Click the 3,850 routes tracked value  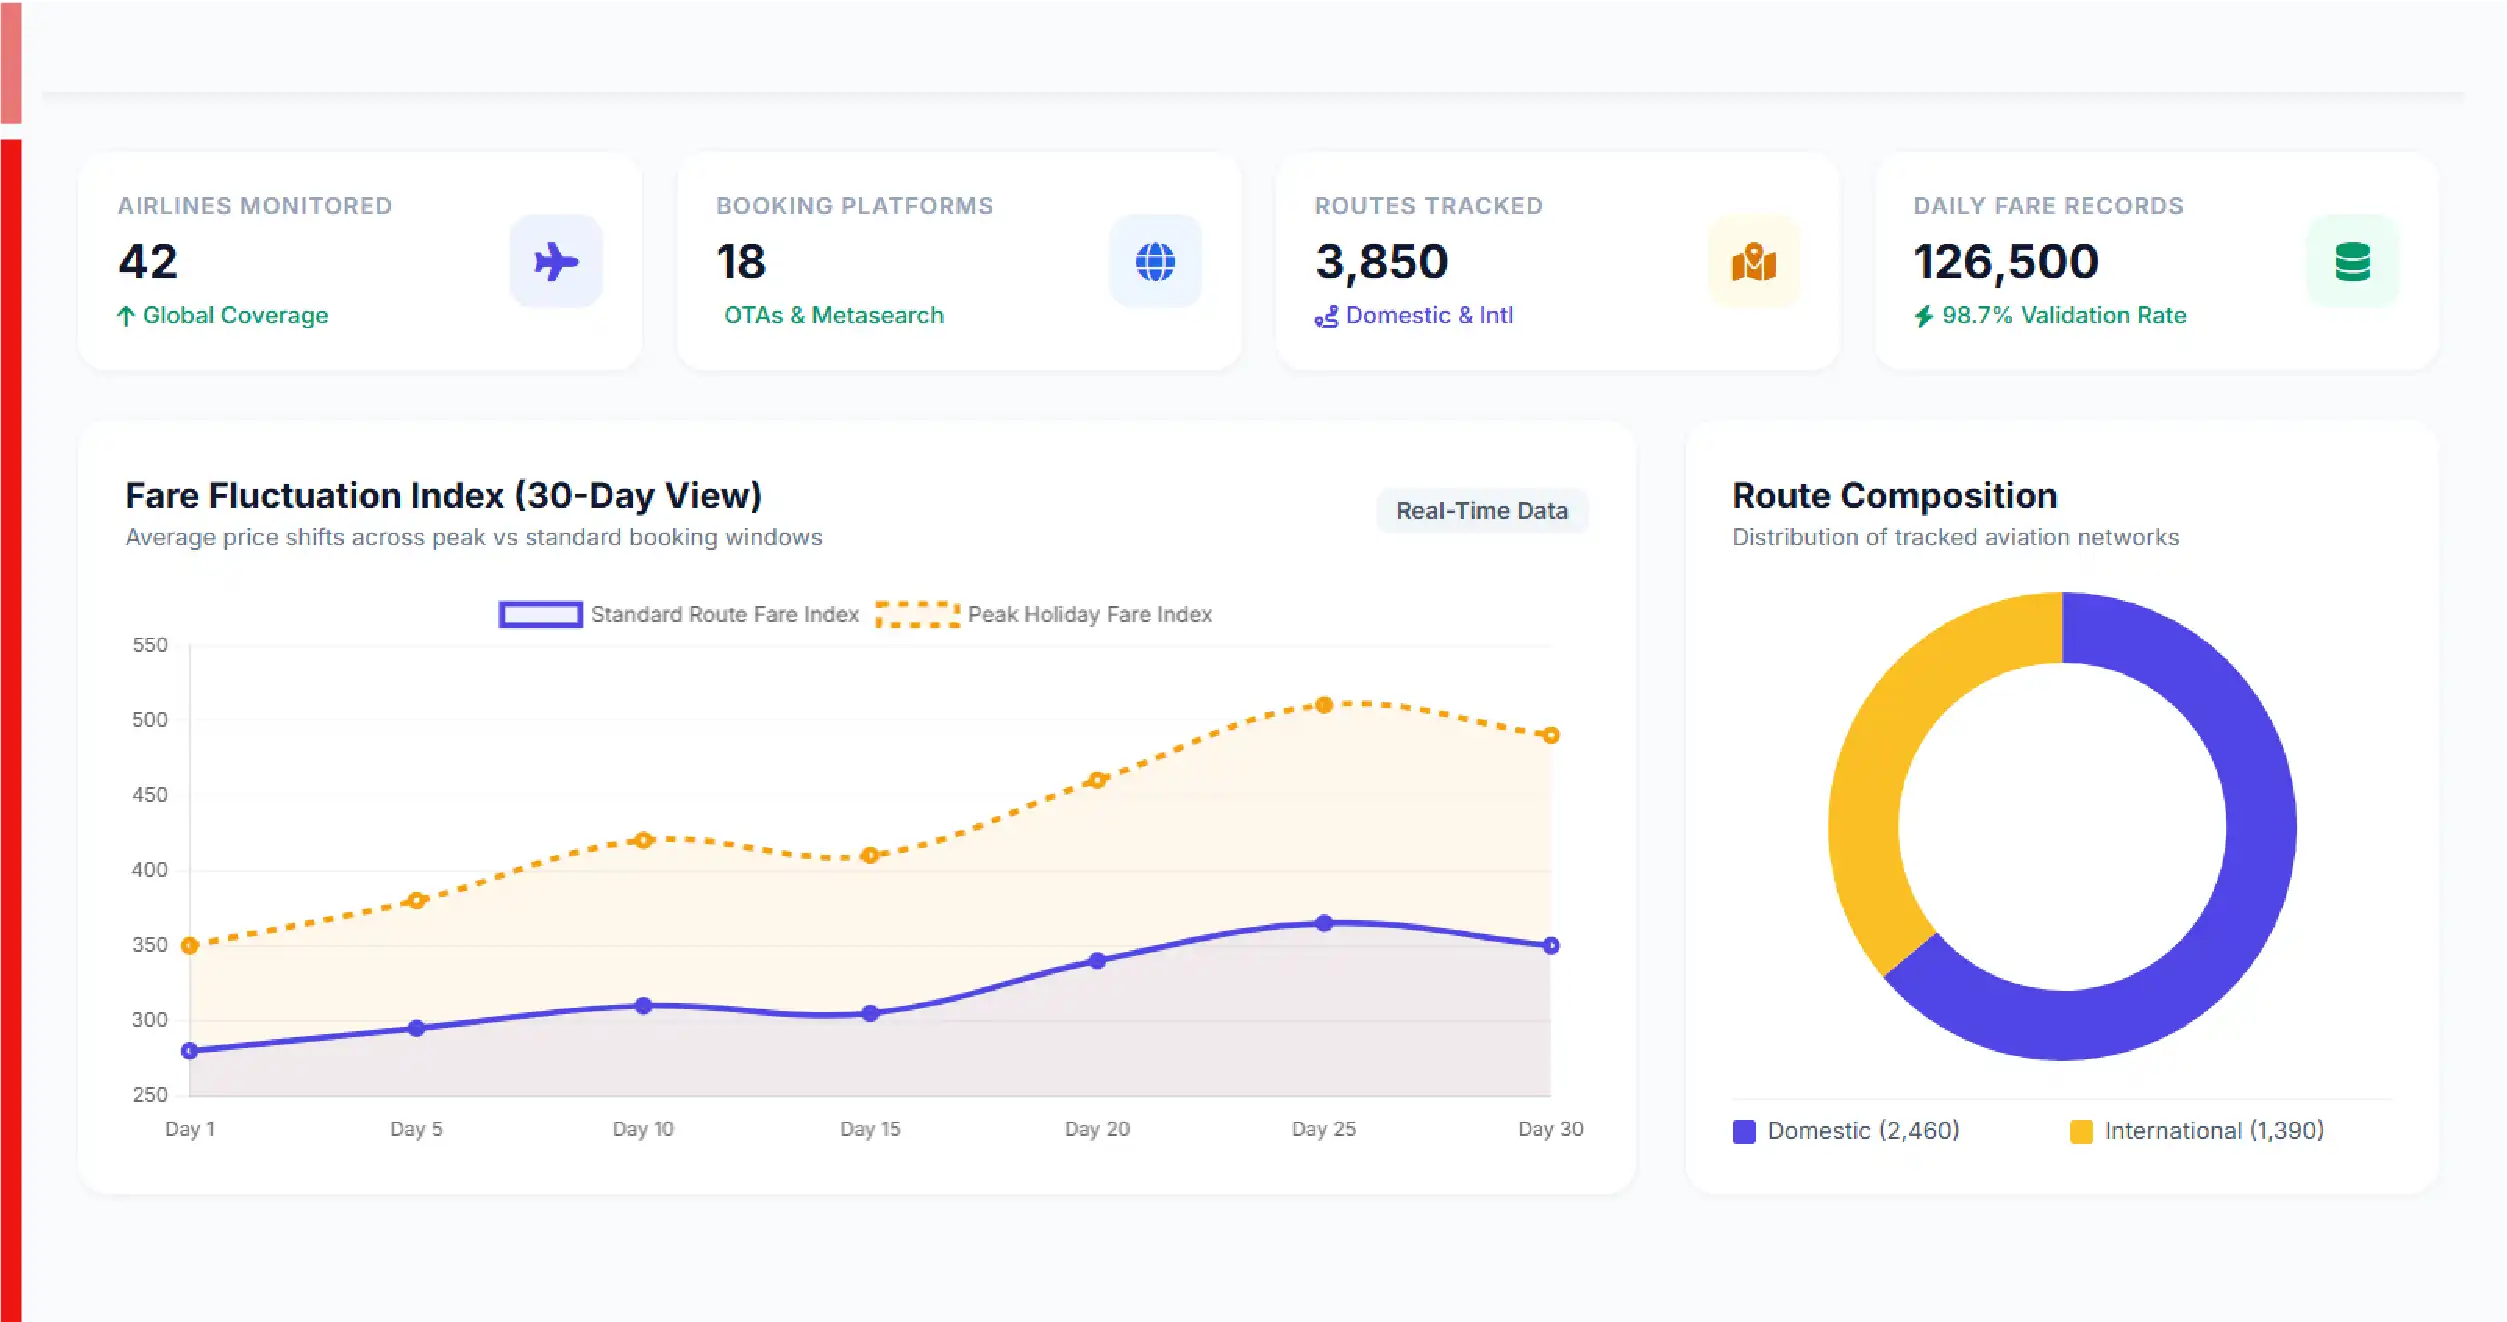click(1382, 262)
